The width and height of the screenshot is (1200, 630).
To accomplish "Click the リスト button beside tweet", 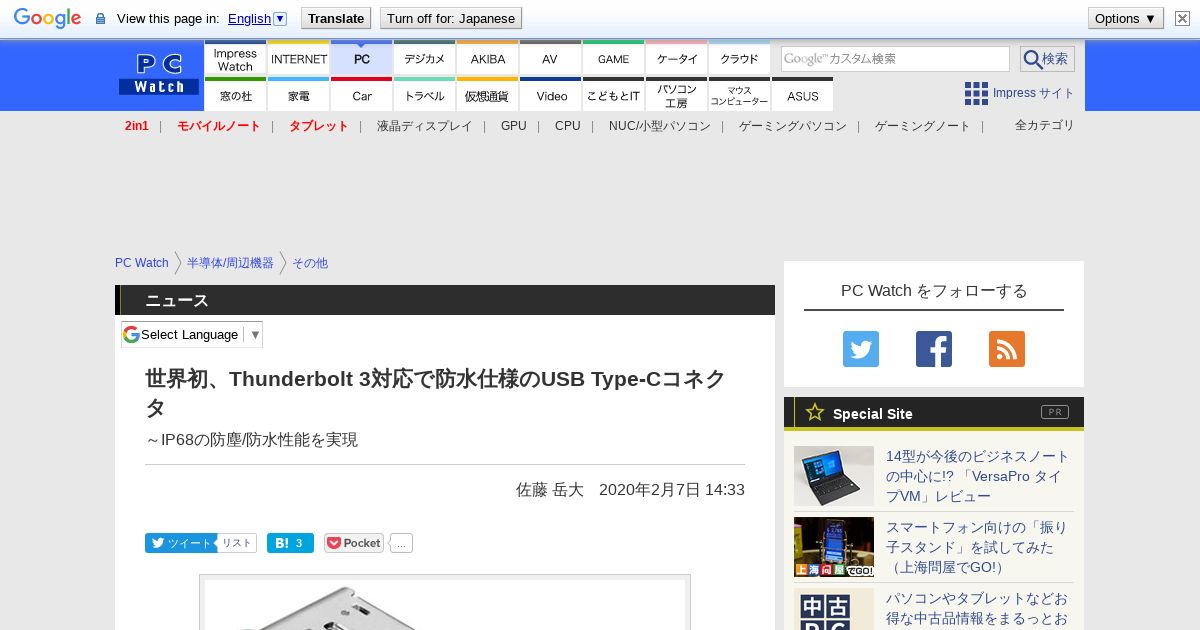I will point(236,543).
